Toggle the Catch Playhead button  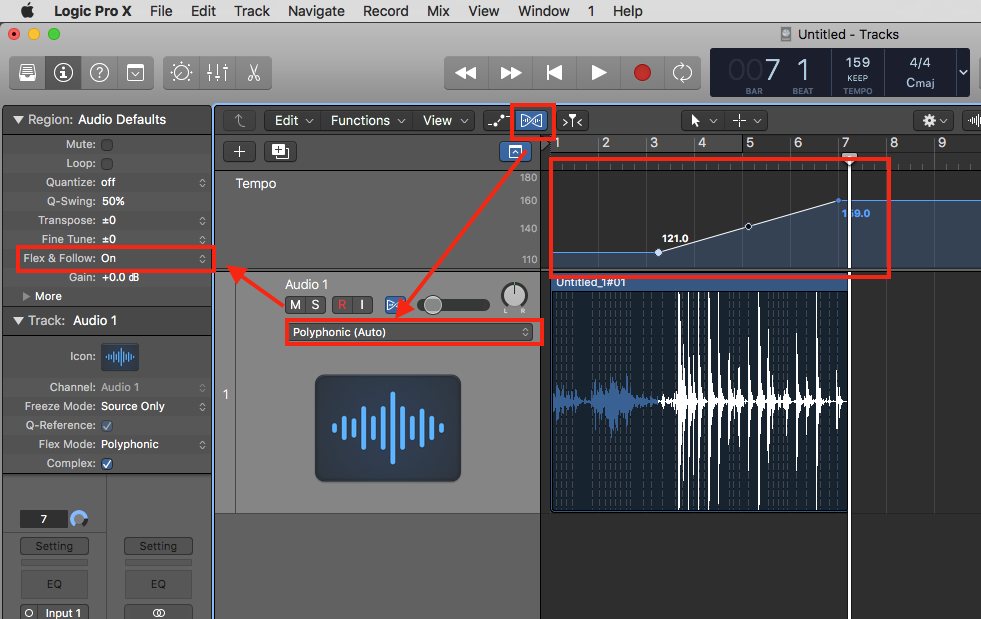point(572,120)
